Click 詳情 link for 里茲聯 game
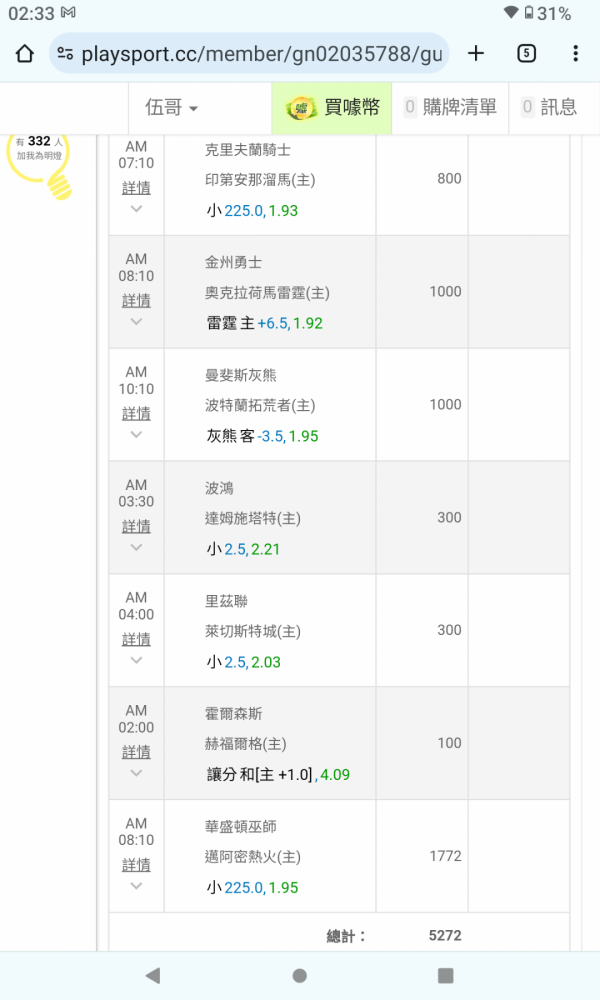 click(x=137, y=639)
